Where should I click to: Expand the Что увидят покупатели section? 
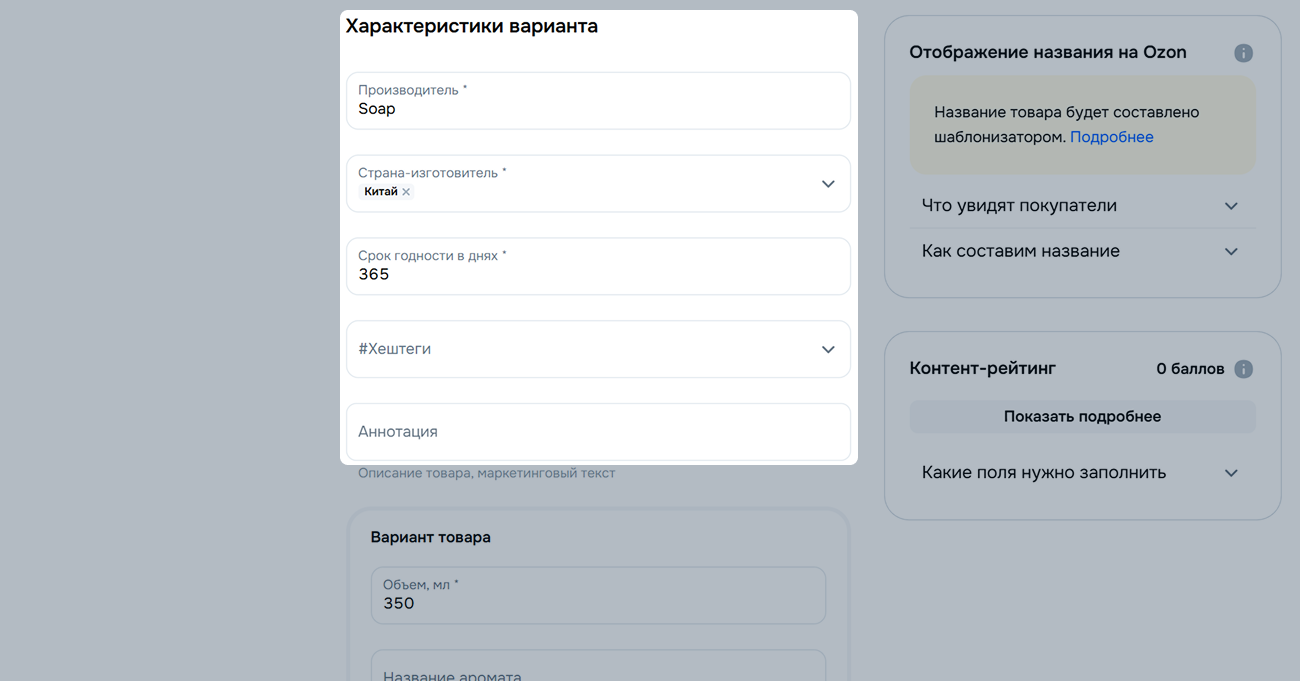tap(1231, 206)
